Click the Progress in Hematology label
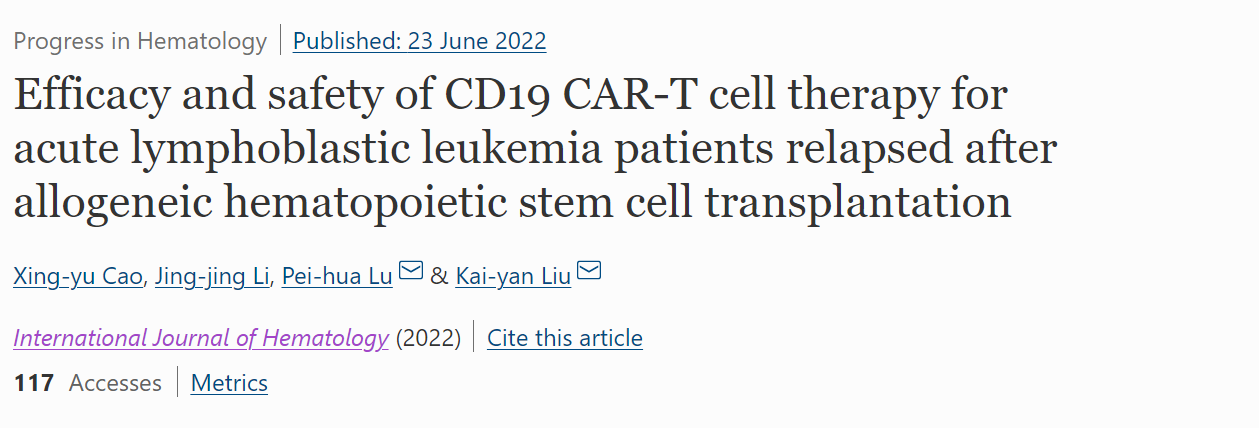The width and height of the screenshot is (1259, 428). point(140,41)
